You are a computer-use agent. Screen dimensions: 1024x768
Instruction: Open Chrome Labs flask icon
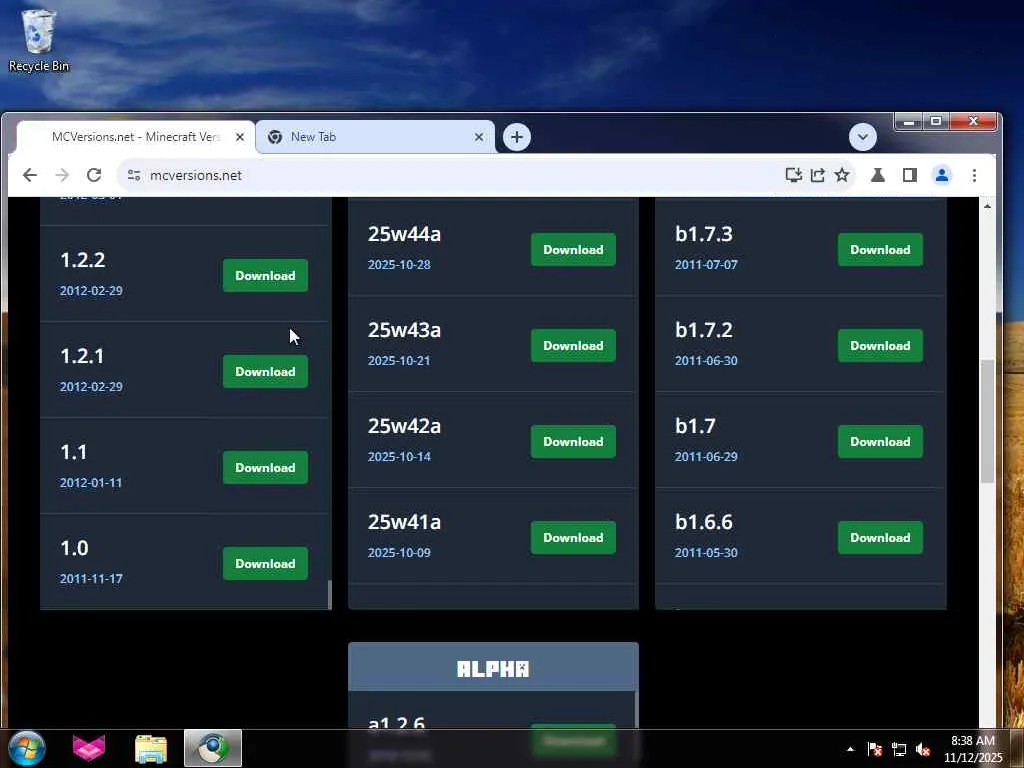coord(878,175)
